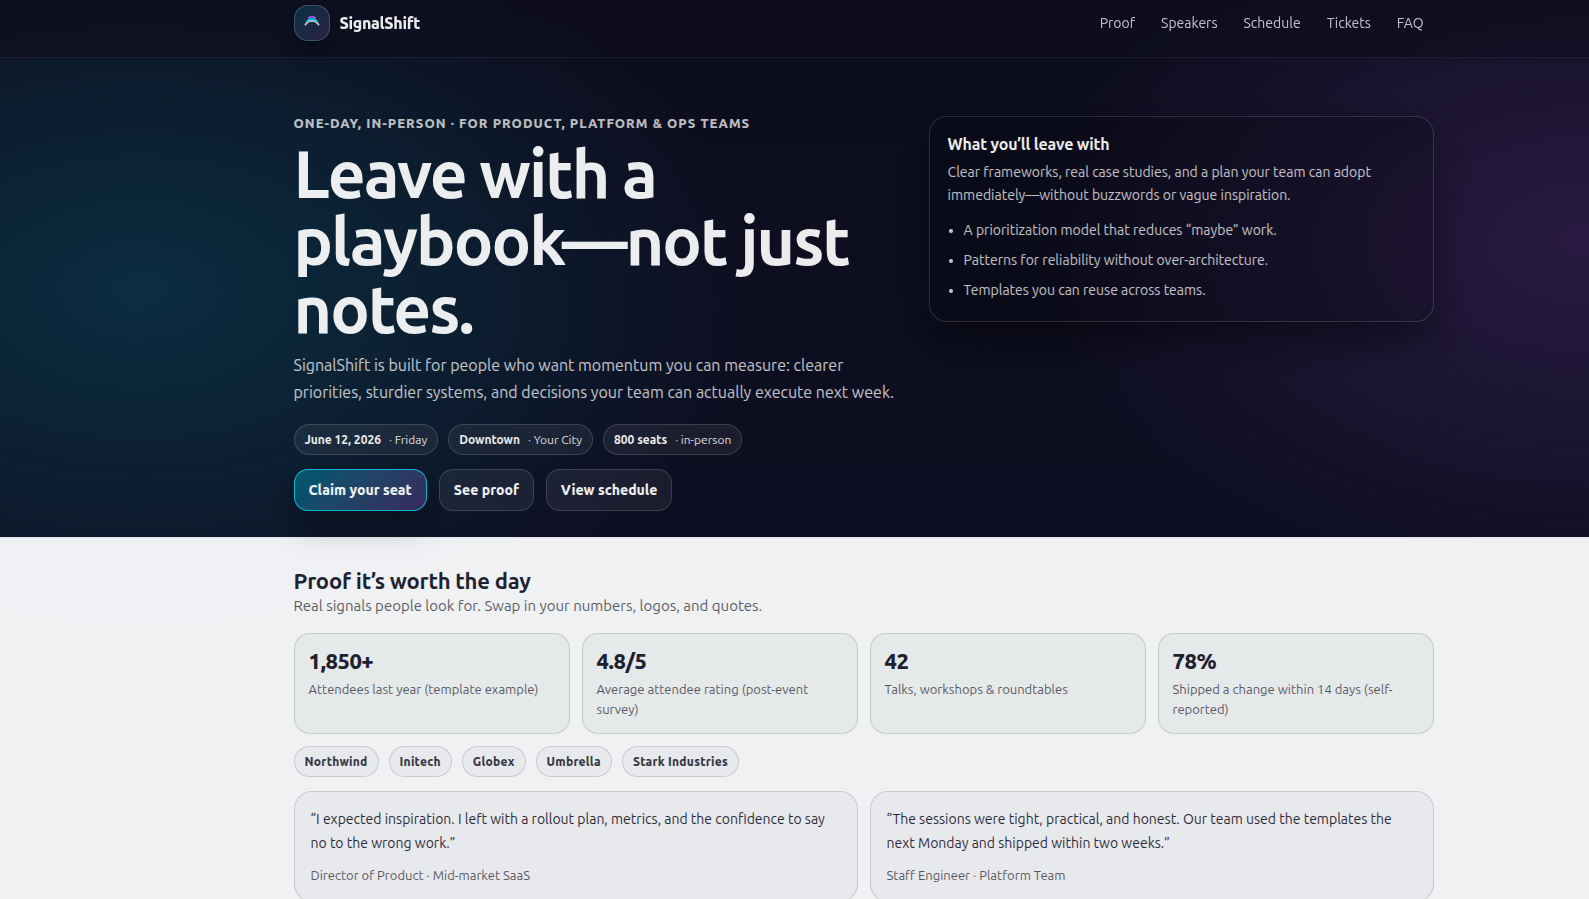The width and height of the screenshot is (1589, 899).
Task: Open the Speakers page in the navigation
Action: click(x=1188, y=22)
